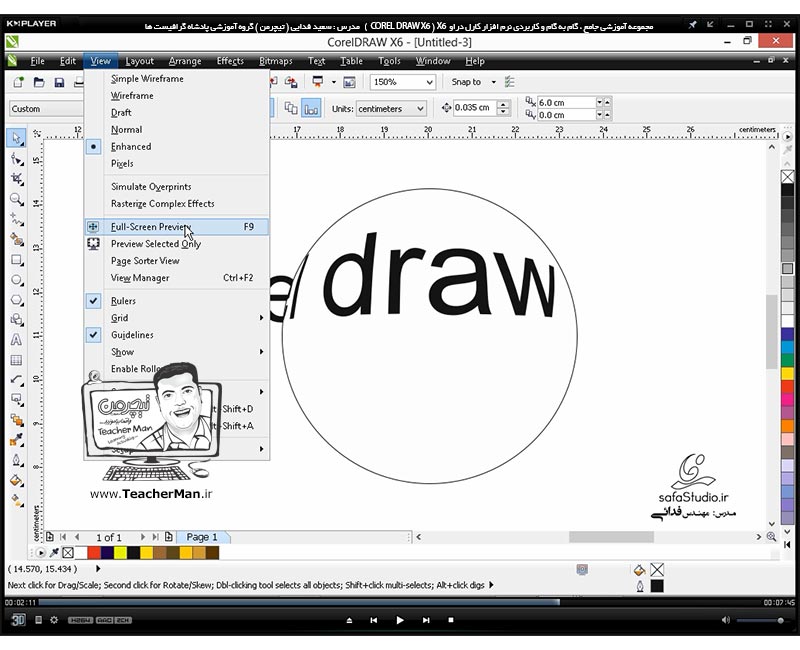
Task: Click the New document icon
Action: click(18, 82)
